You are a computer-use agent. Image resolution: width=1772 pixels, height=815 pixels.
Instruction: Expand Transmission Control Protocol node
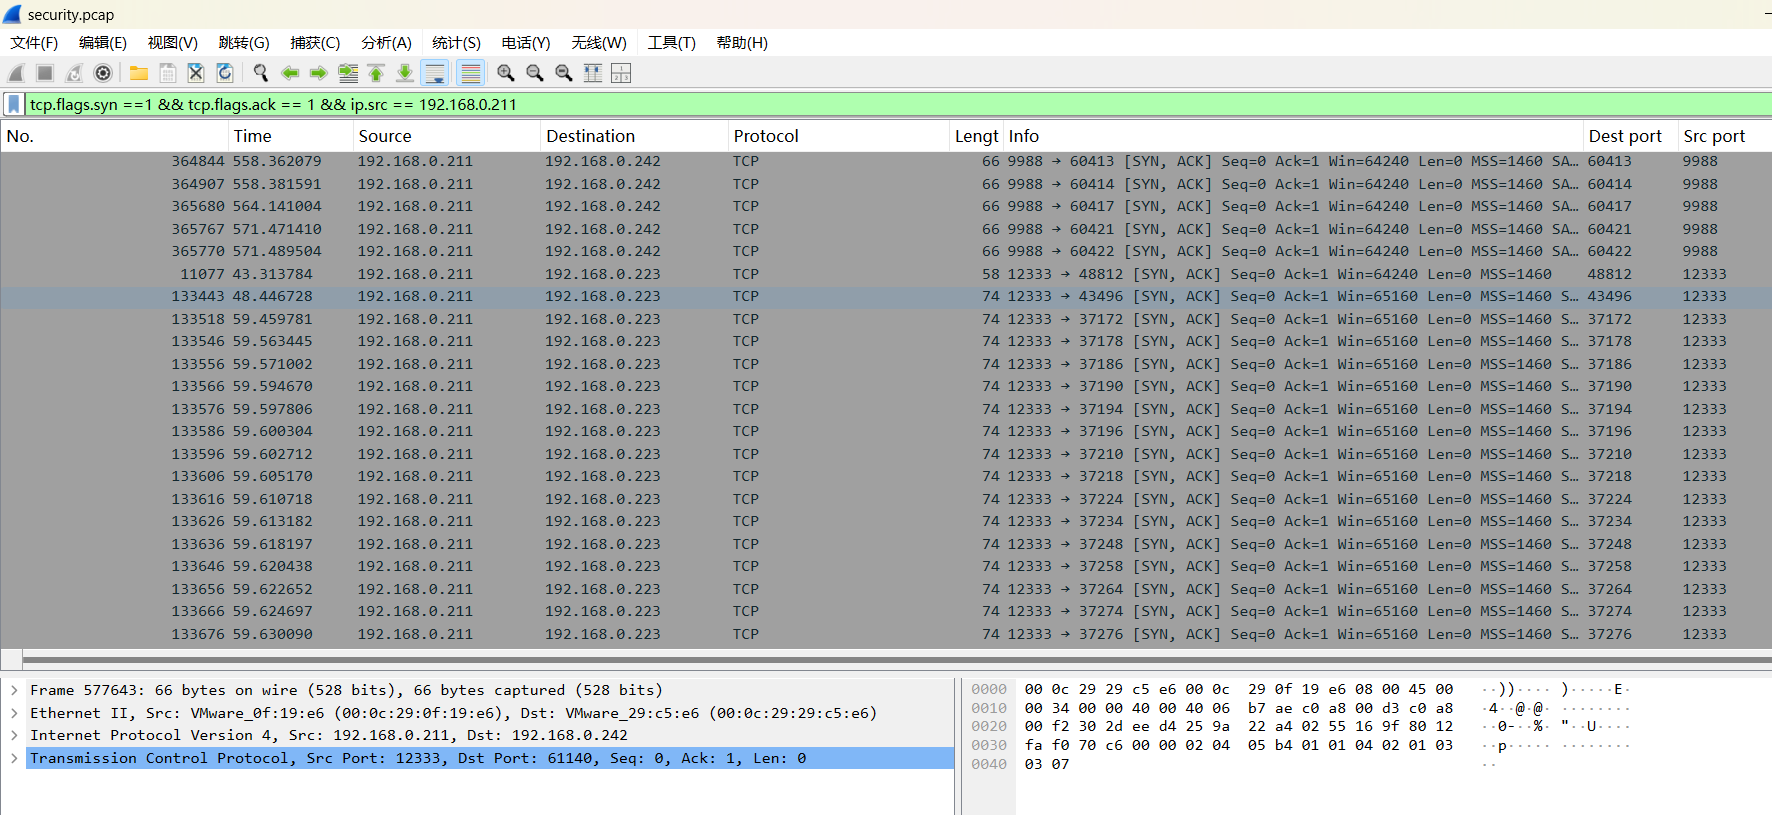[x=14, y=758]
